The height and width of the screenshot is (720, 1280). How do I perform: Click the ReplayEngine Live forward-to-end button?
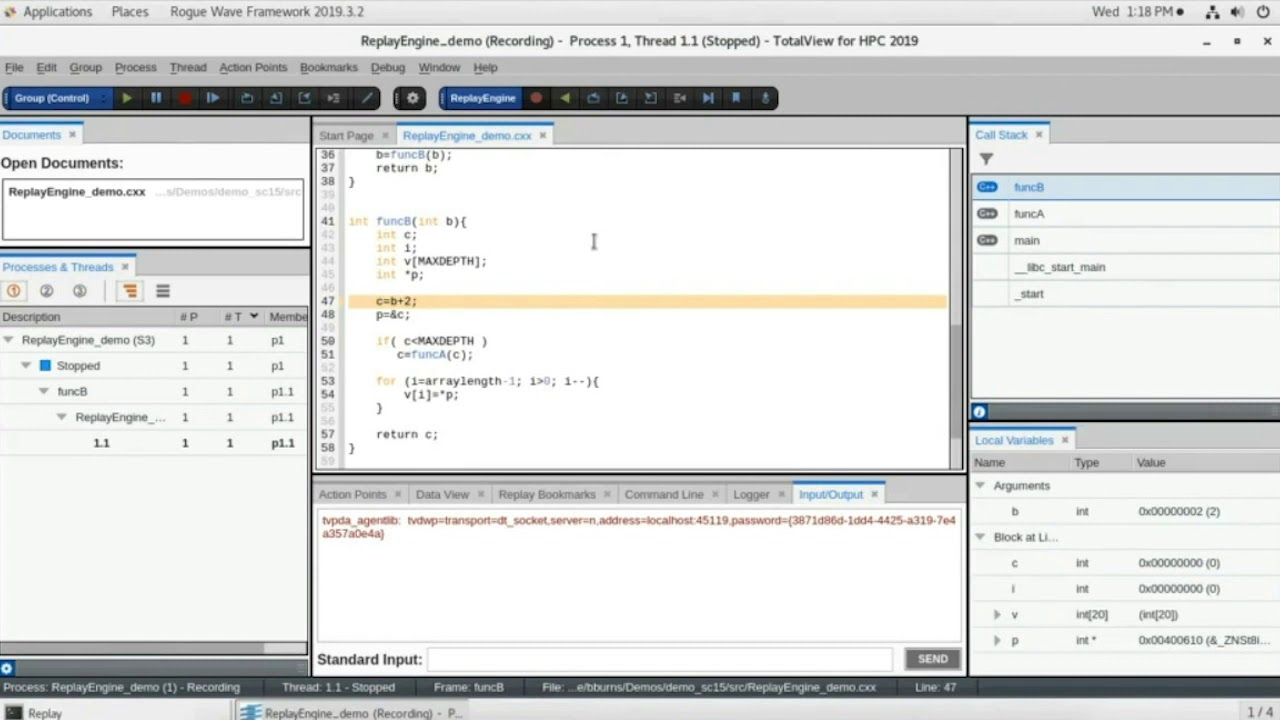point(708,98)
